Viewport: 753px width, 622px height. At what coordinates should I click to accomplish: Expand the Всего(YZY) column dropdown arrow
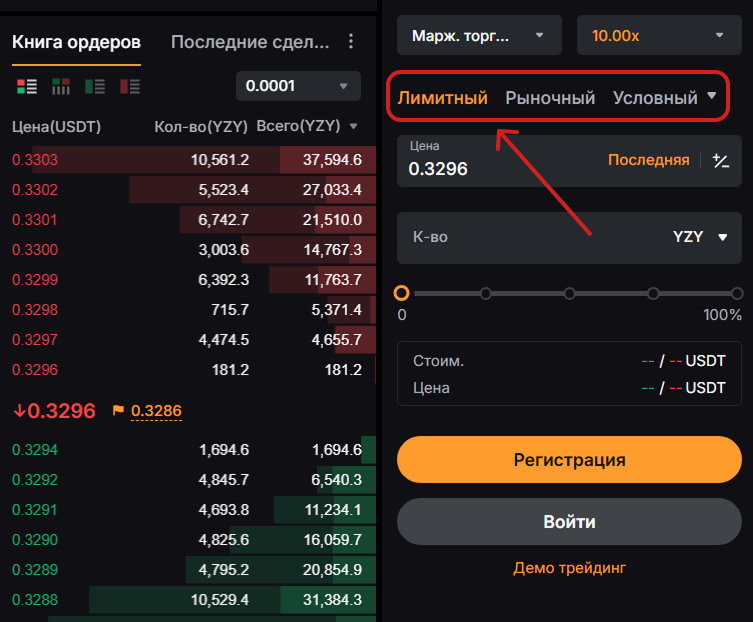(x=353, y=126)
